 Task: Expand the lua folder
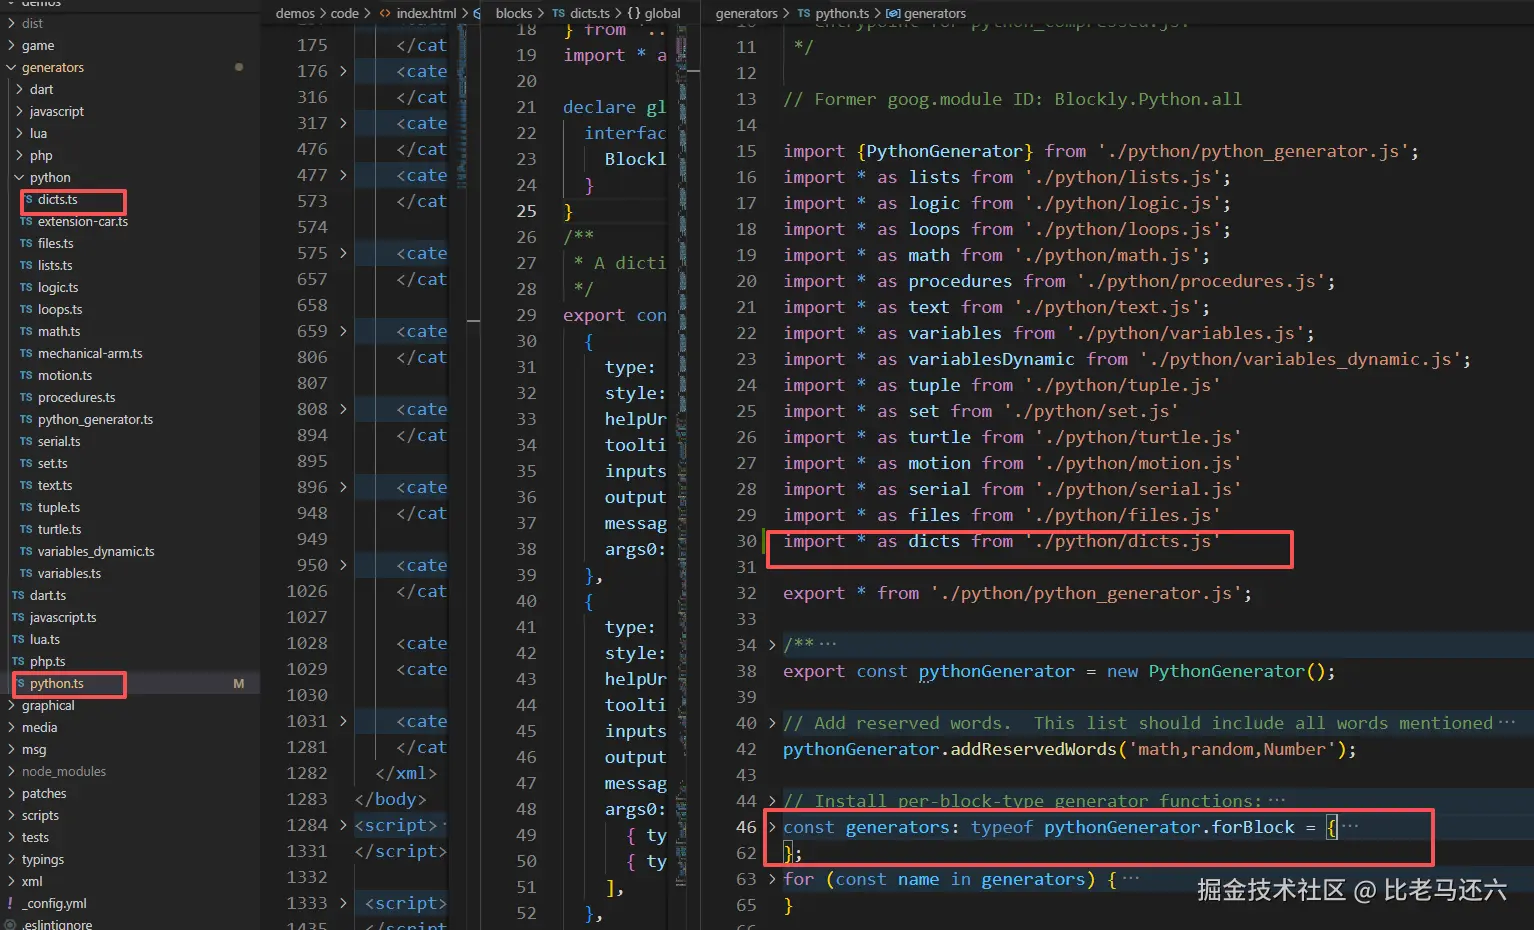click(19, 134)
